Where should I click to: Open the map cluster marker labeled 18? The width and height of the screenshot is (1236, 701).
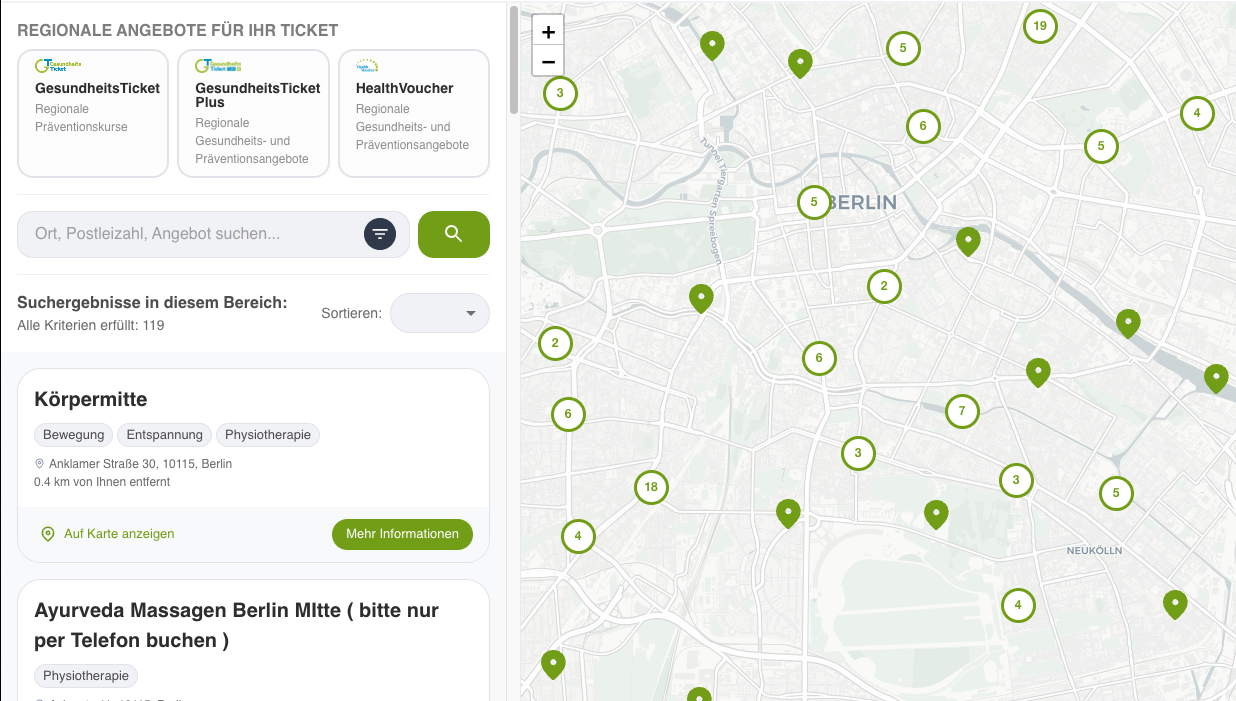click(x=651, y=488)
